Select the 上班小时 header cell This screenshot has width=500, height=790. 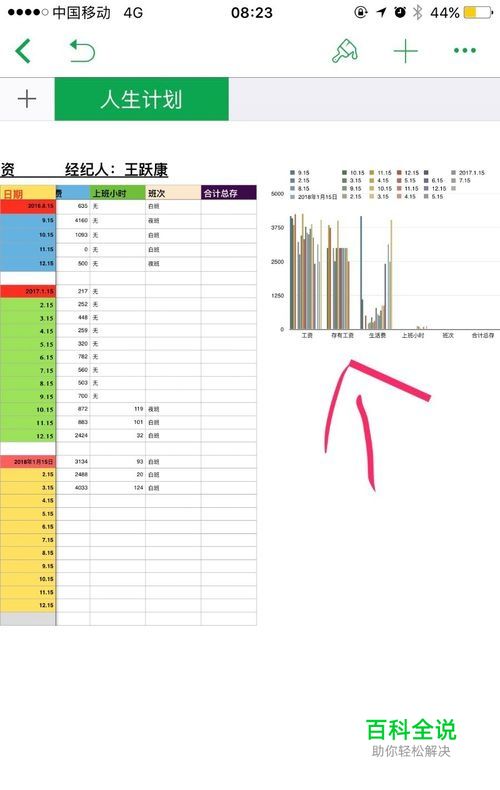[x=118, y=193]
